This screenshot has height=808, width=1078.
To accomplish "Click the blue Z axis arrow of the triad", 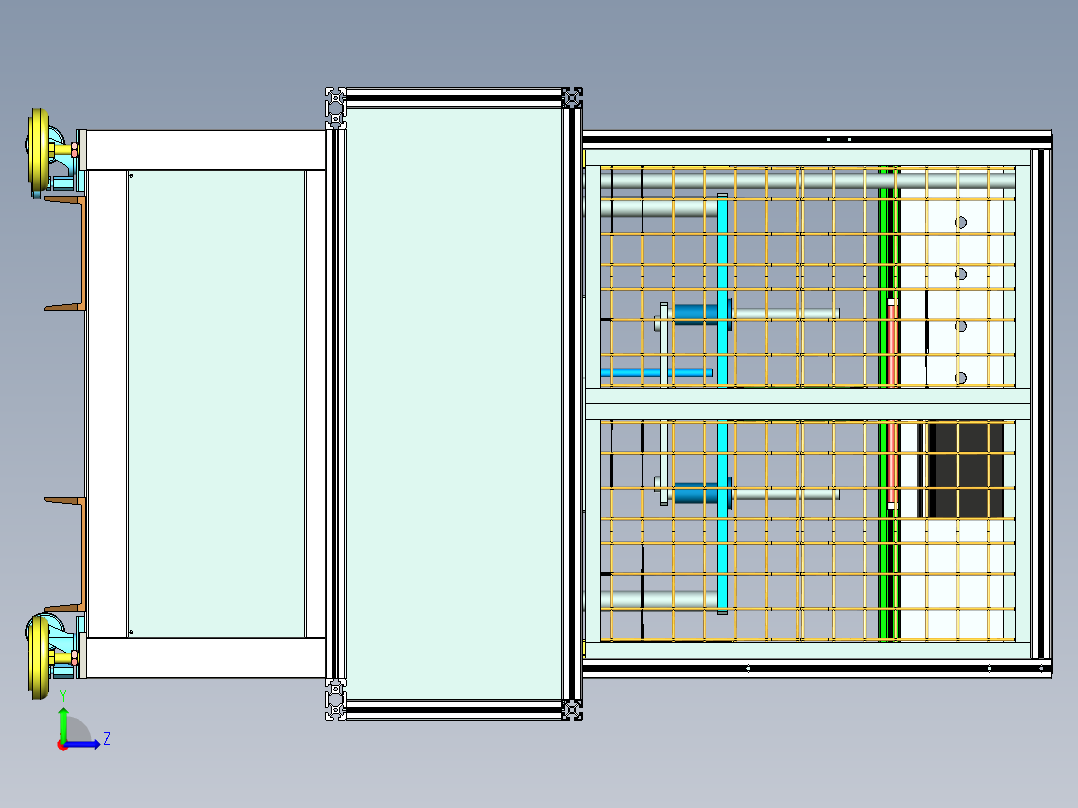I will pyautogui.click(x=84, y=744).
